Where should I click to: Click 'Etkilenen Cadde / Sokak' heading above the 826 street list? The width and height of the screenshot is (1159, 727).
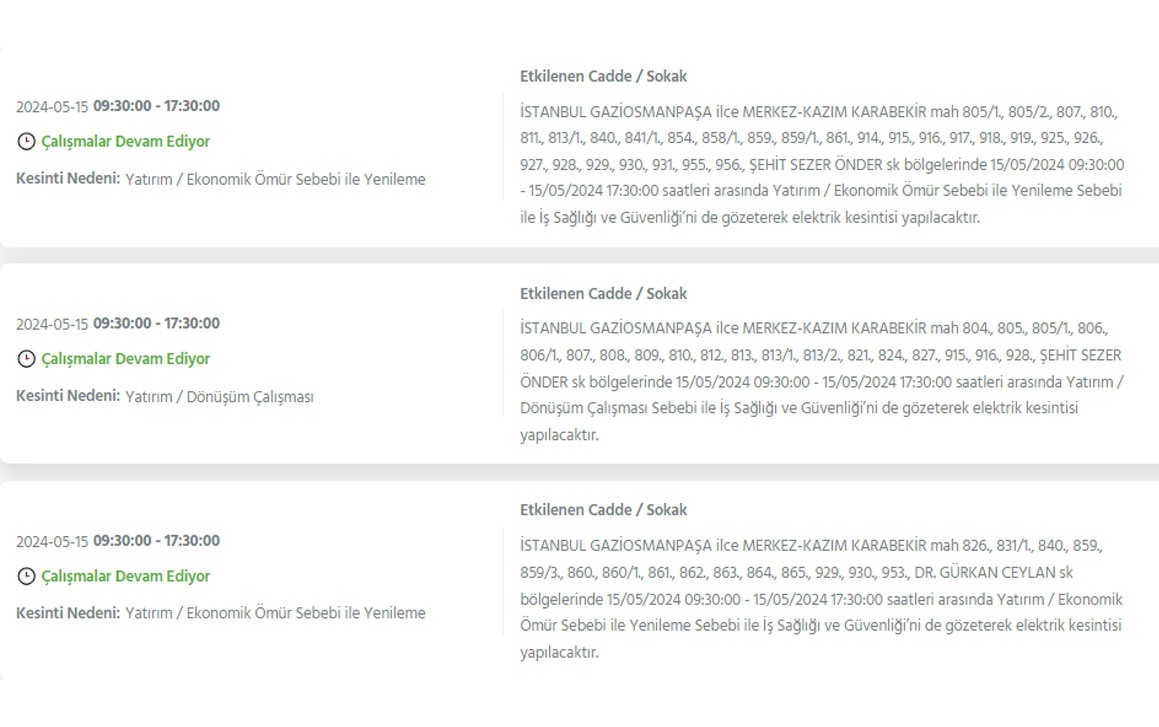point(603,510)
